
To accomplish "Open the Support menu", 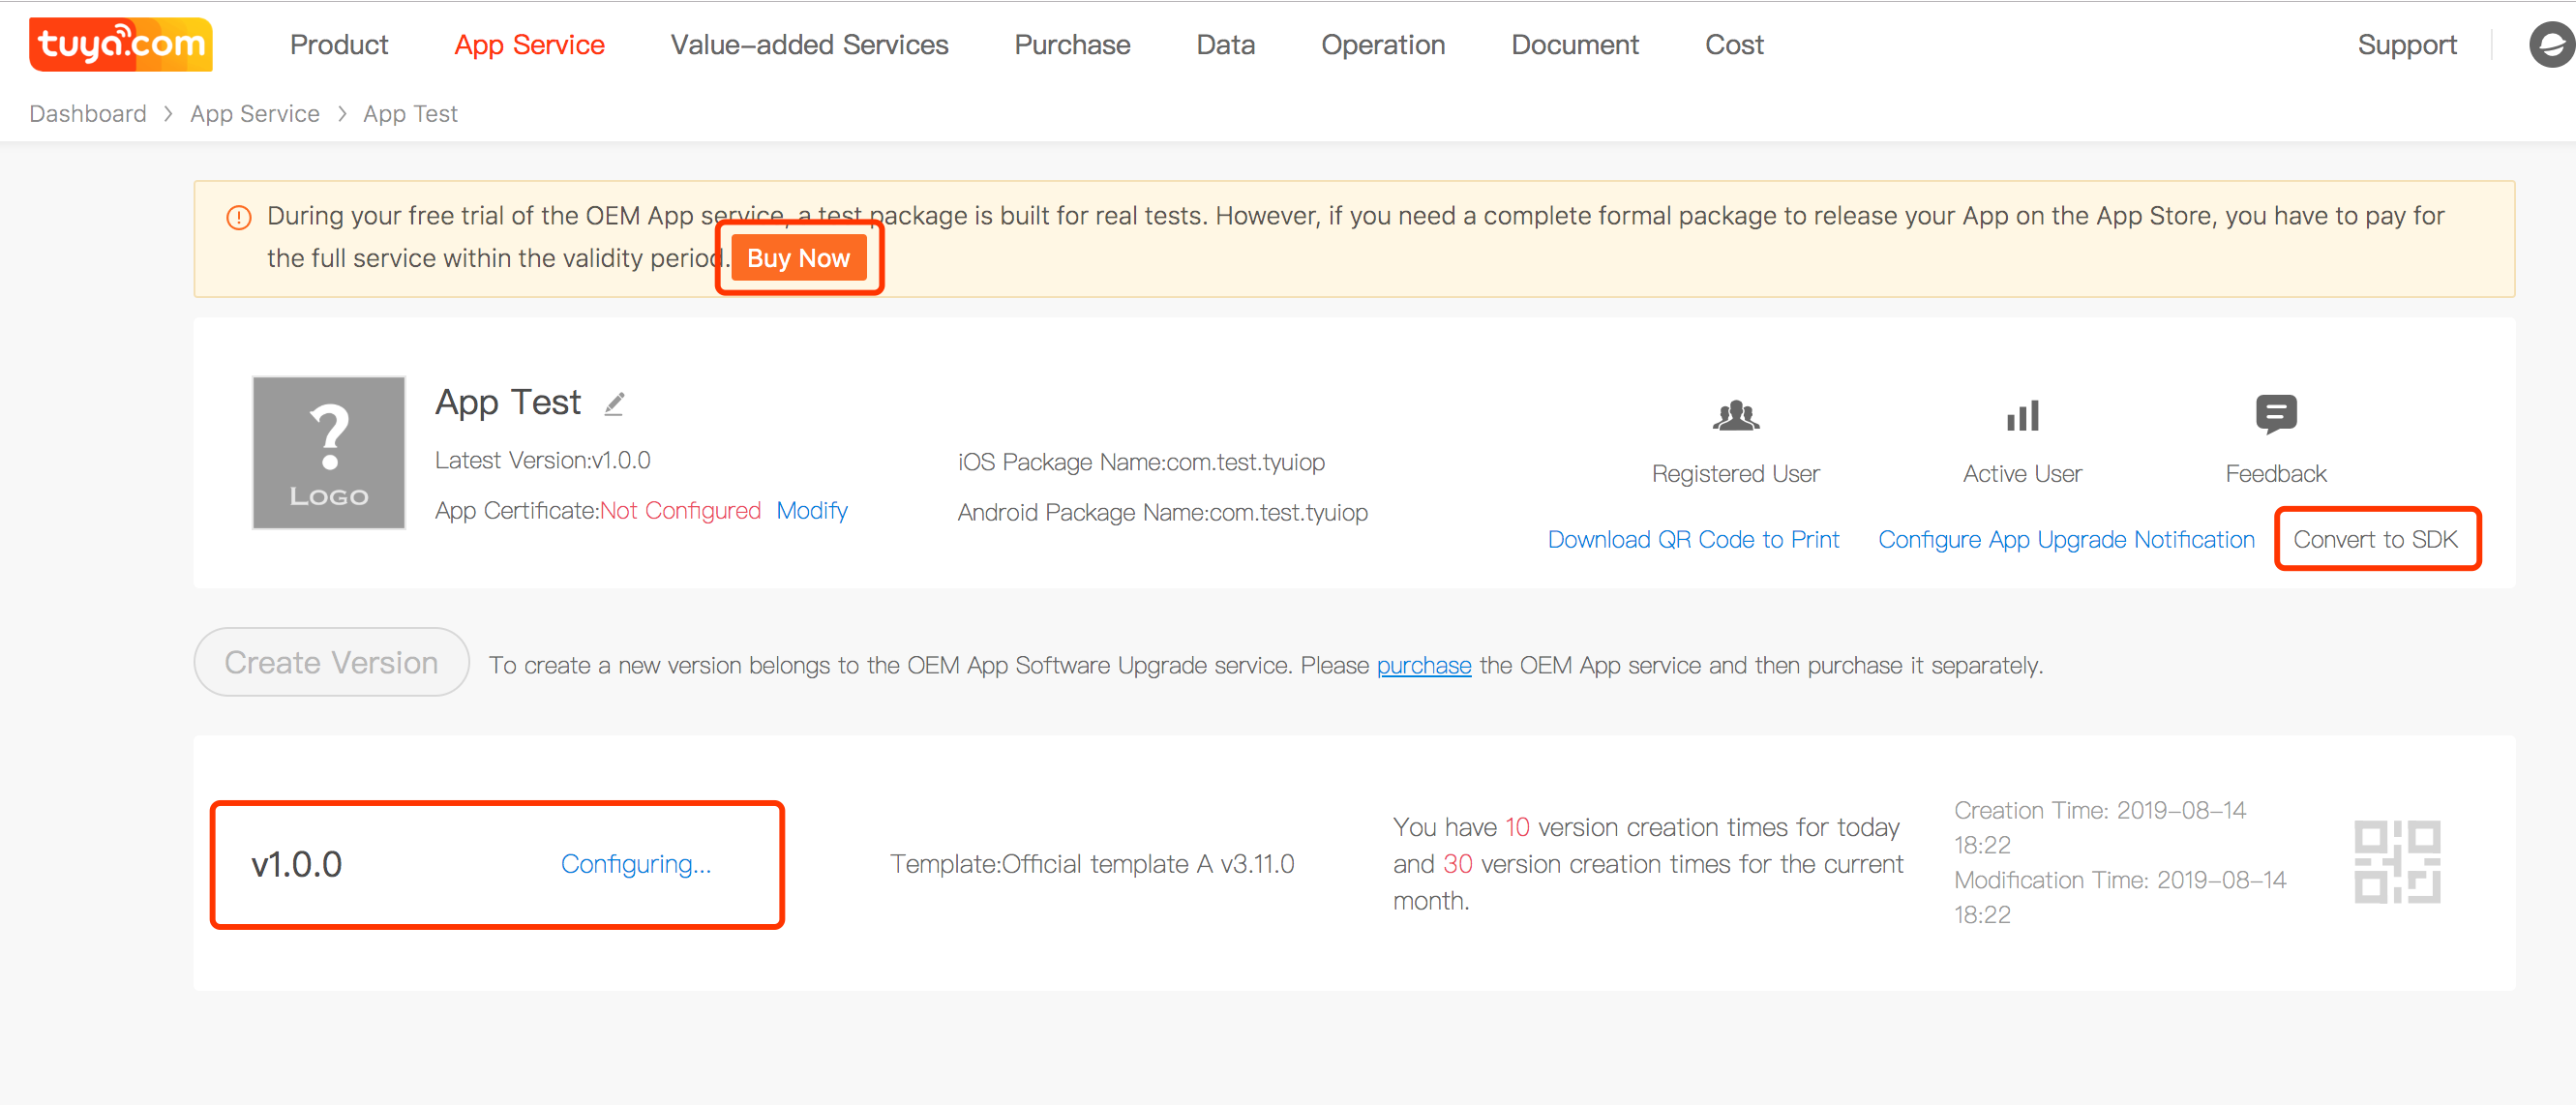I will tap(2406, 45).
